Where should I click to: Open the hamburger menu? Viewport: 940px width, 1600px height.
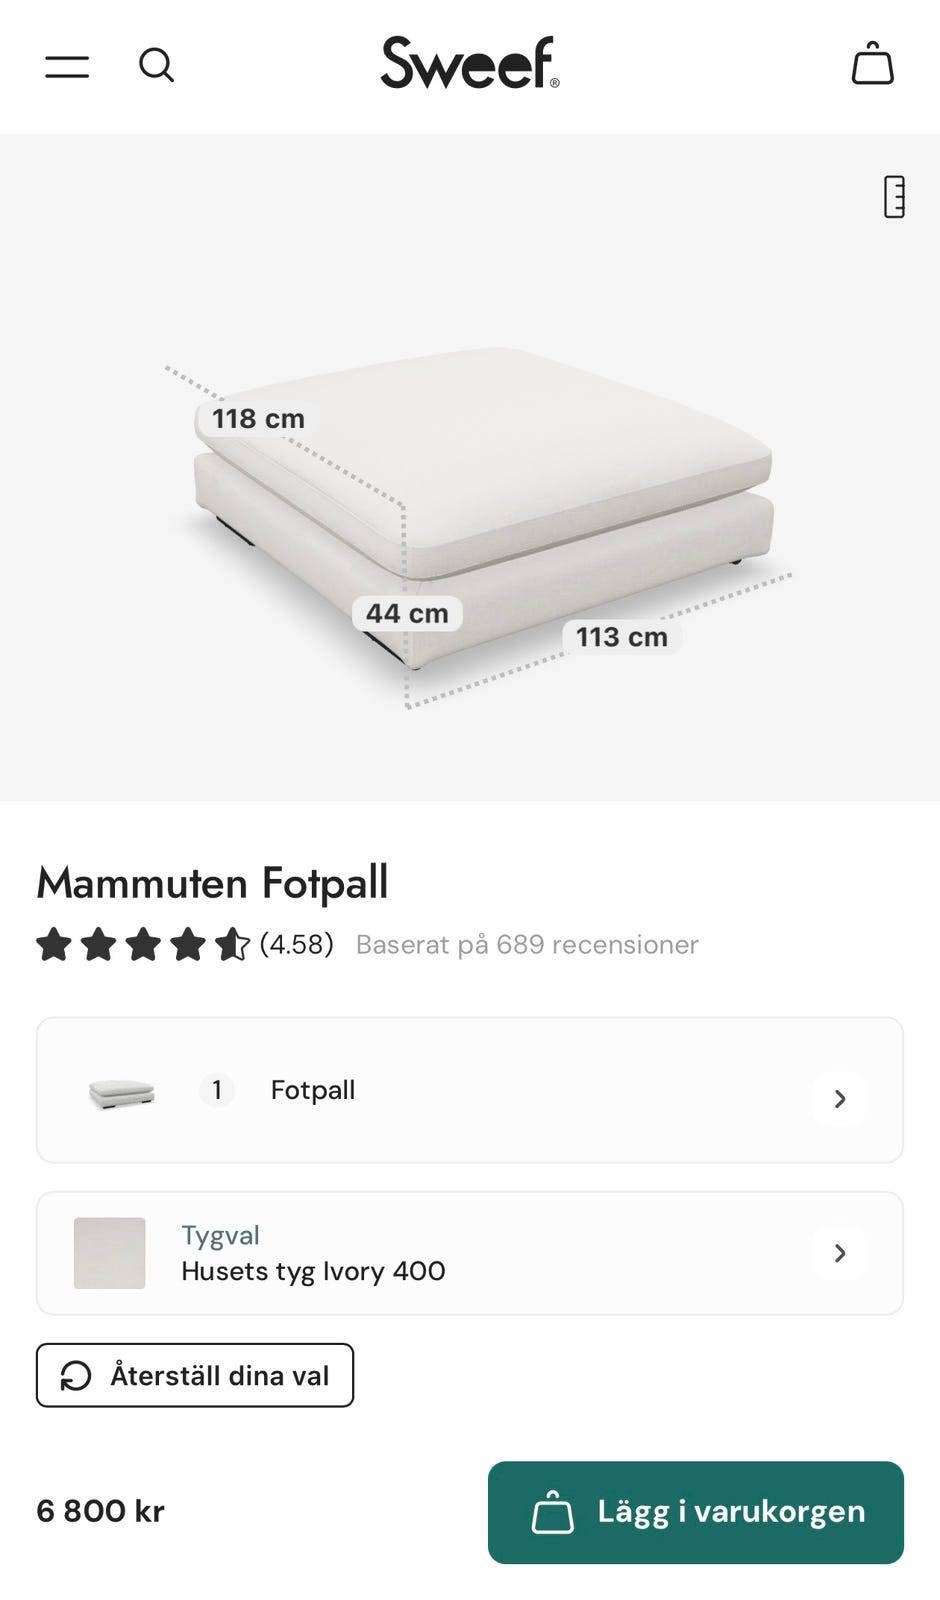[x=67, y=66]
